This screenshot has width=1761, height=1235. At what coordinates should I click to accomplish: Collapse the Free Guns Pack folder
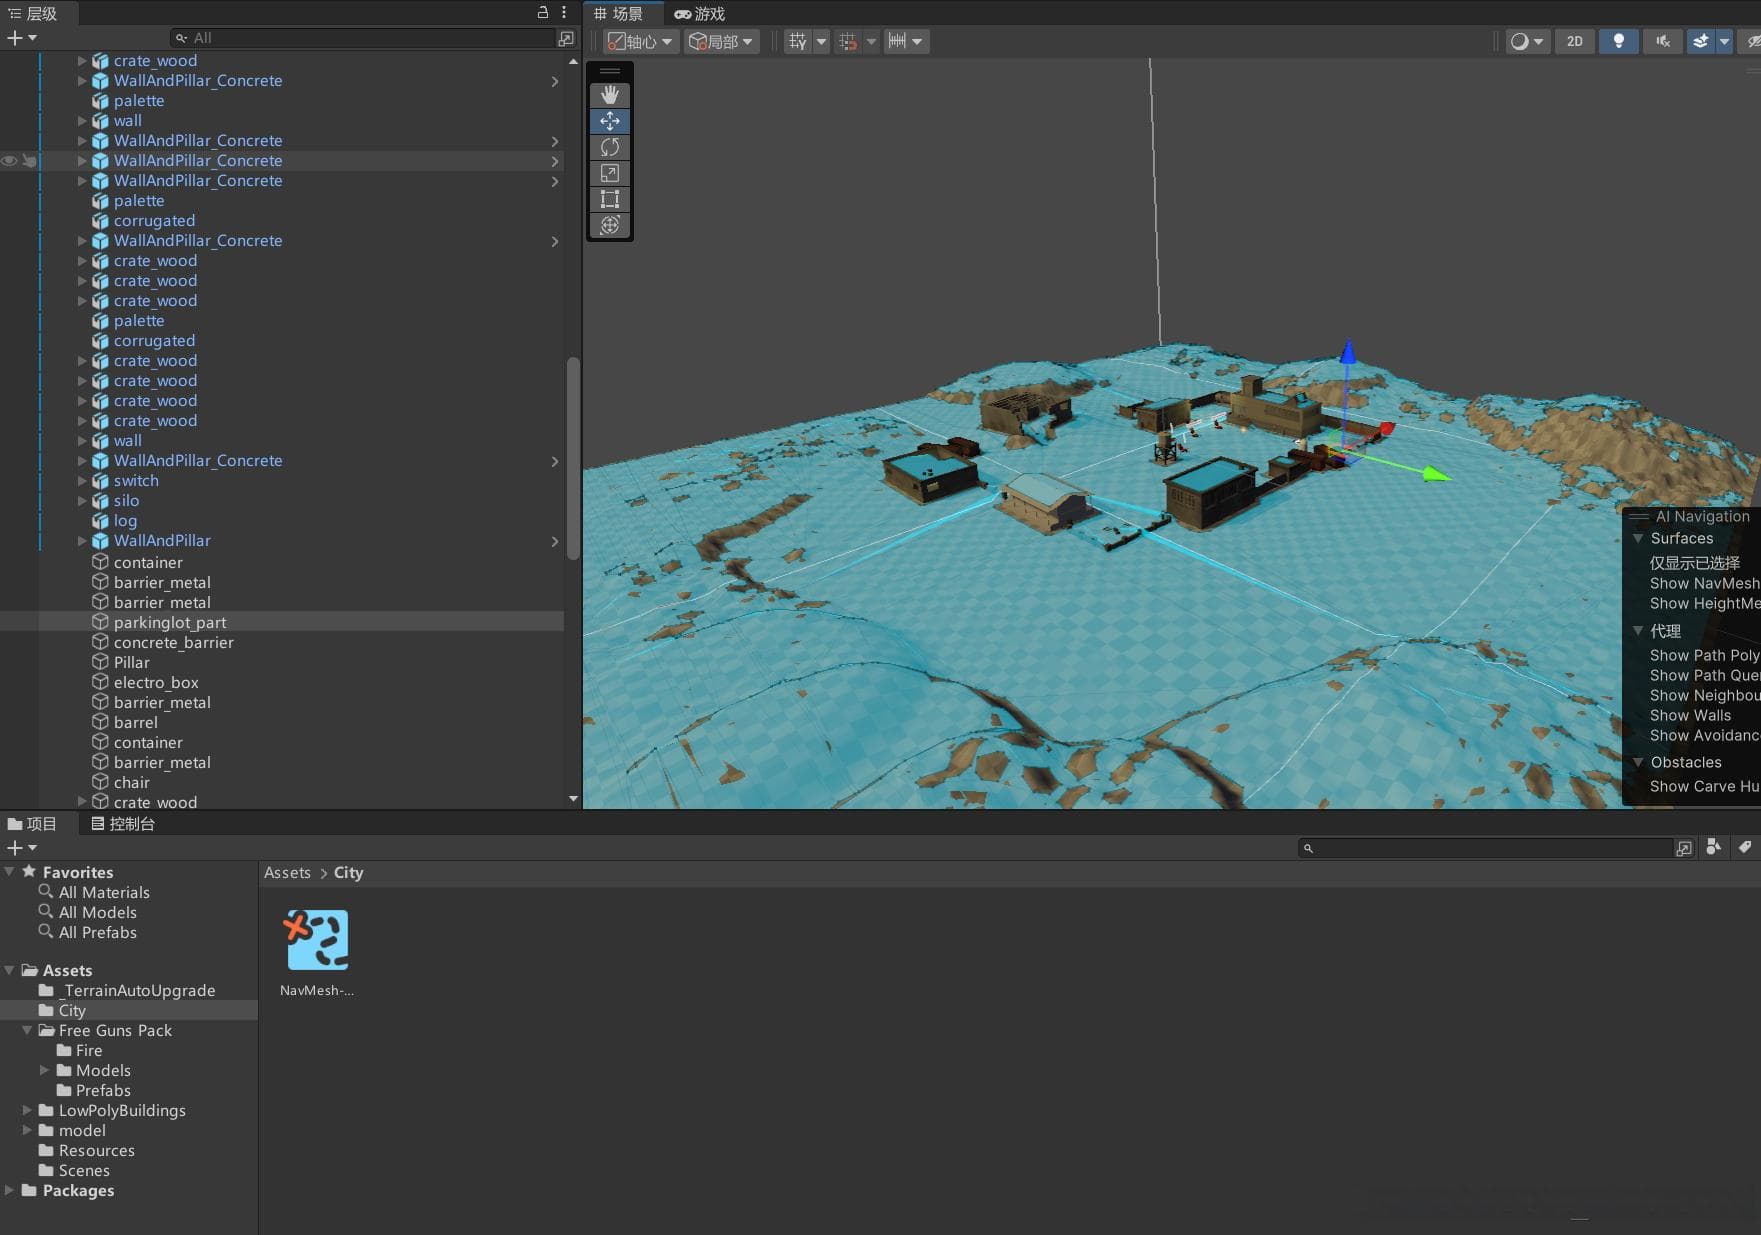(27, 1030)
